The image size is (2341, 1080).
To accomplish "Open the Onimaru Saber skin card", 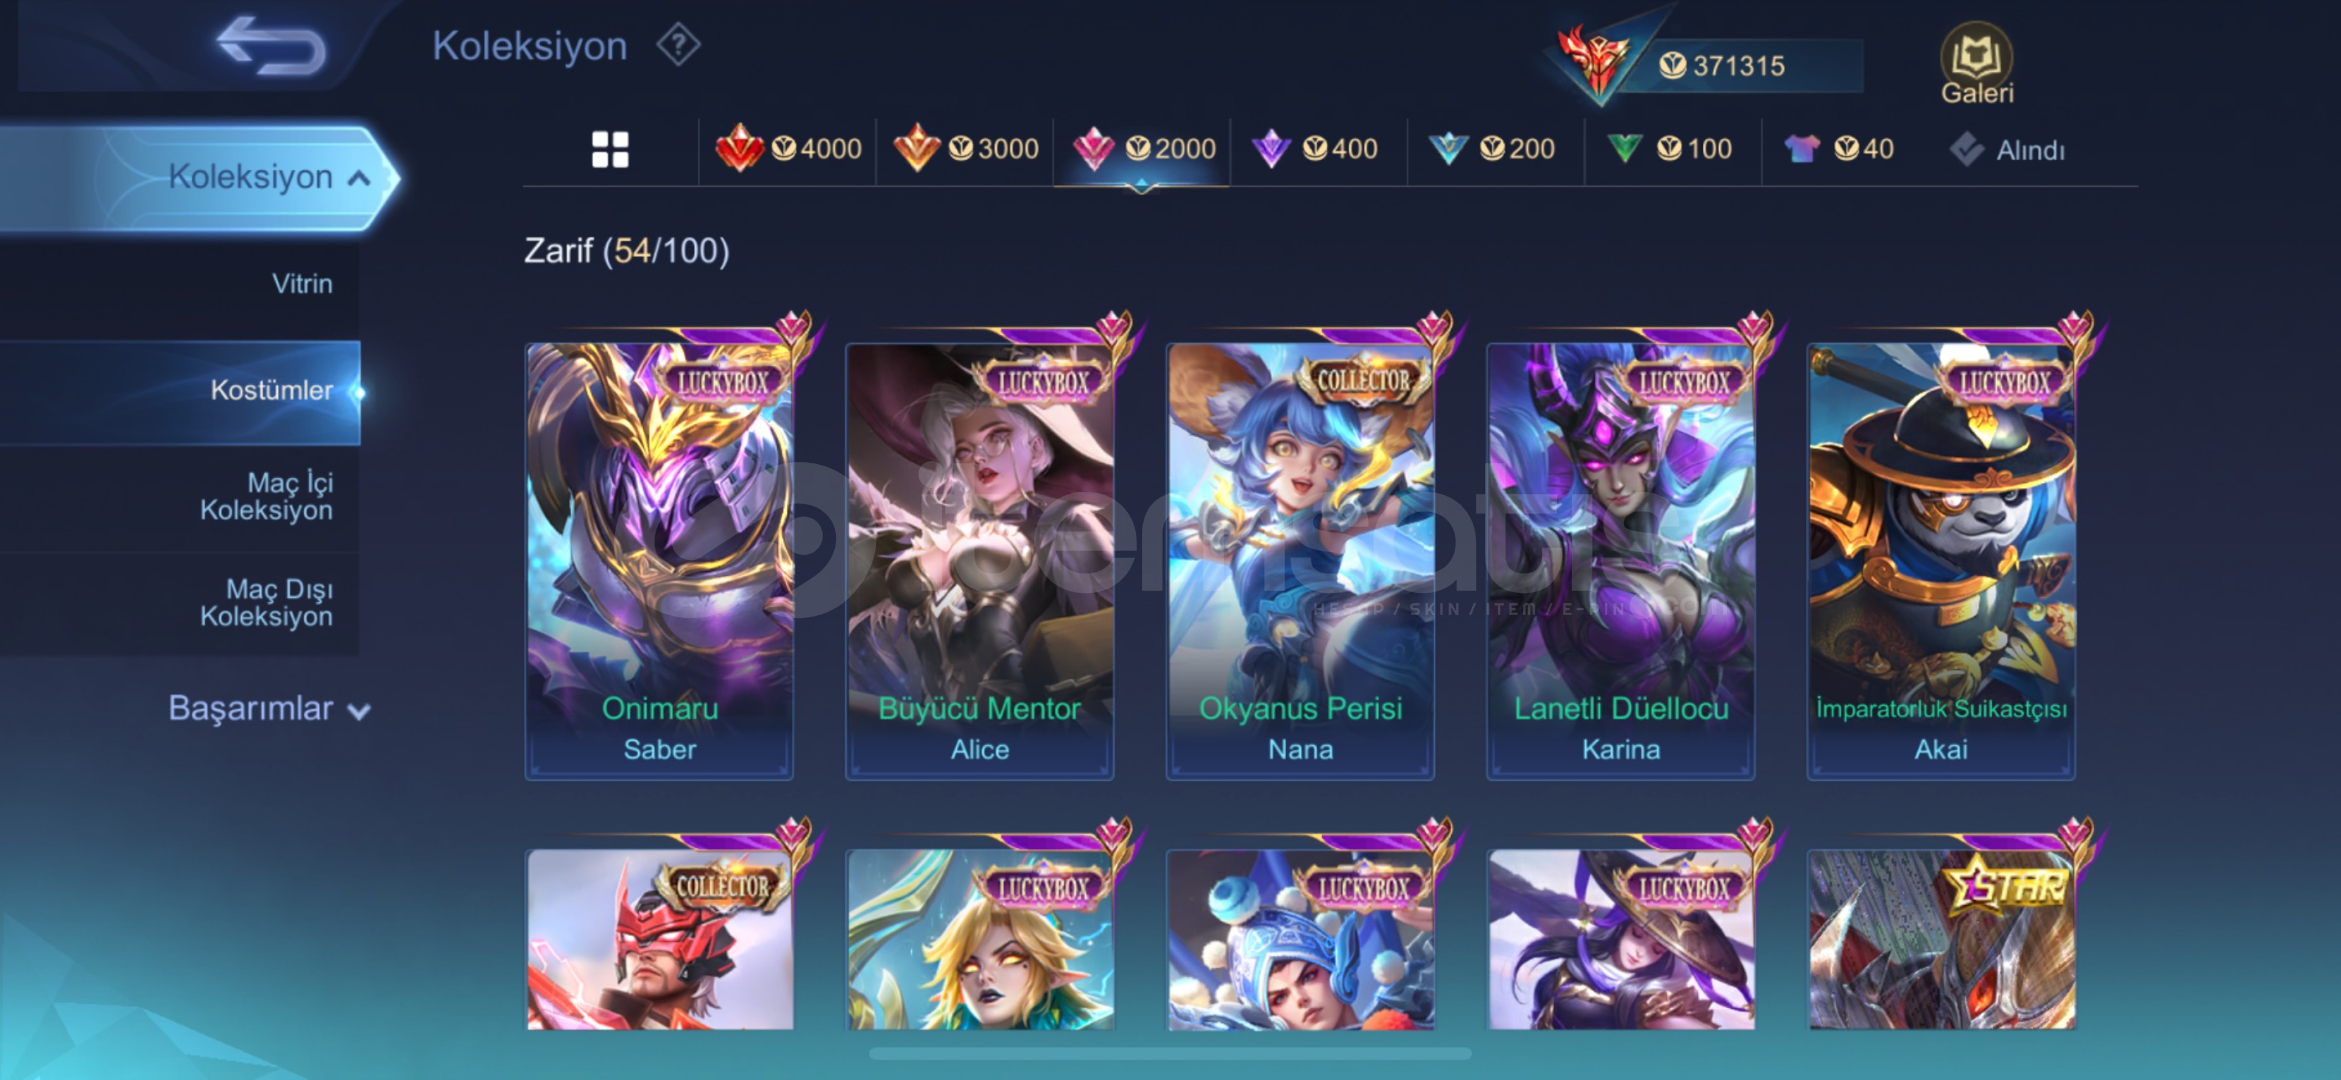I will 660,558.
